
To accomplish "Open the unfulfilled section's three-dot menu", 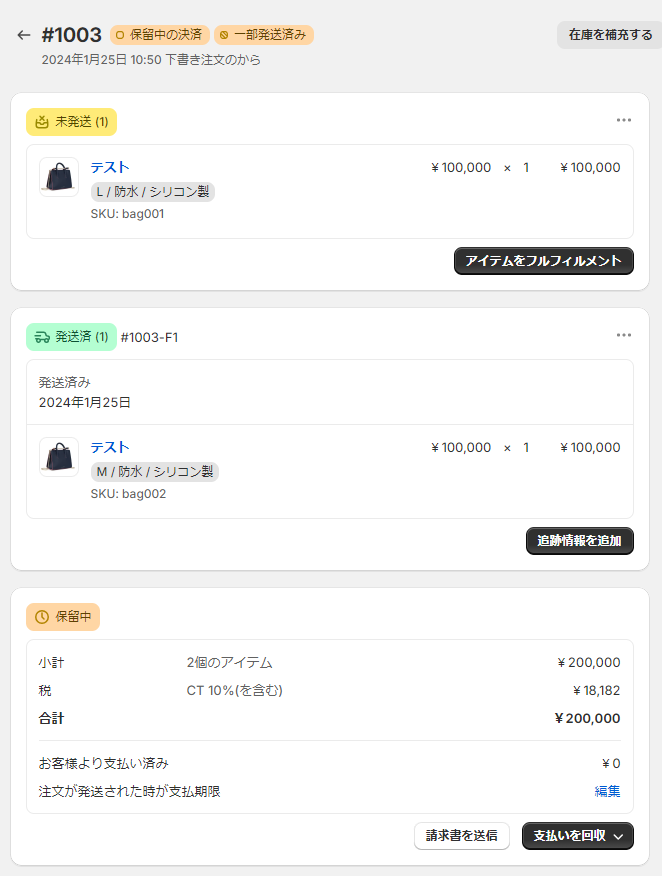I will click(624, 120).
